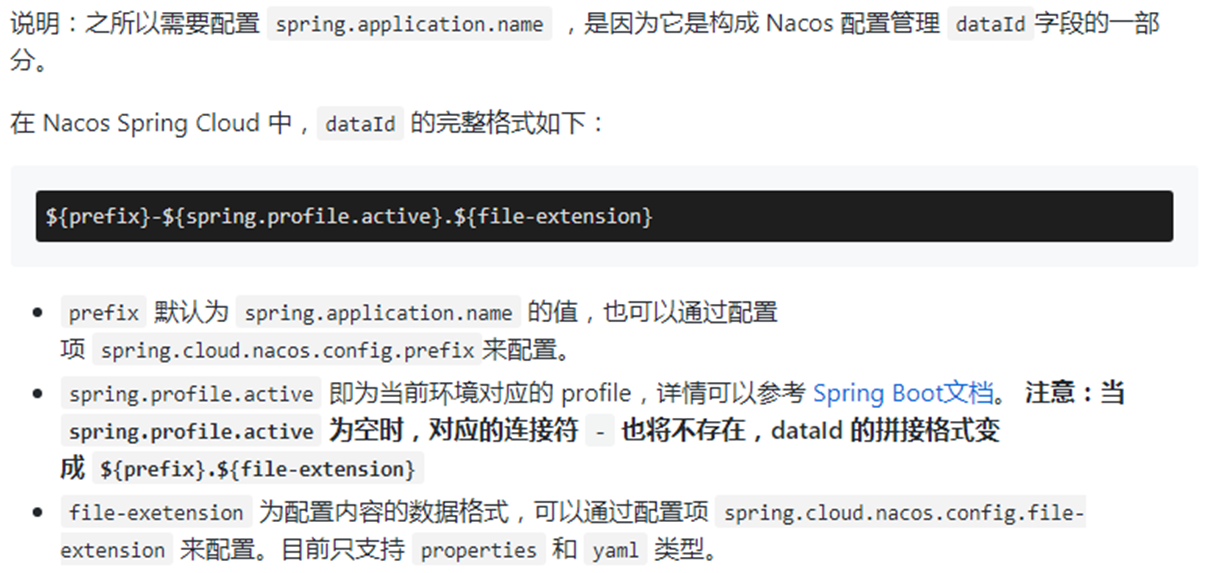This screenshot has width=1214, height=573.
Task: Click the dark dataId format code block
Action: point(604,216)
